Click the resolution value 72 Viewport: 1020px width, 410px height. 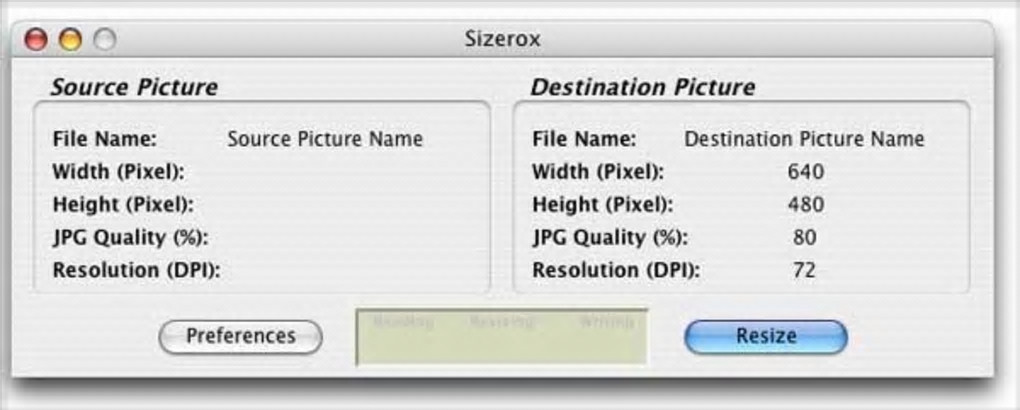tap(805, 270)
